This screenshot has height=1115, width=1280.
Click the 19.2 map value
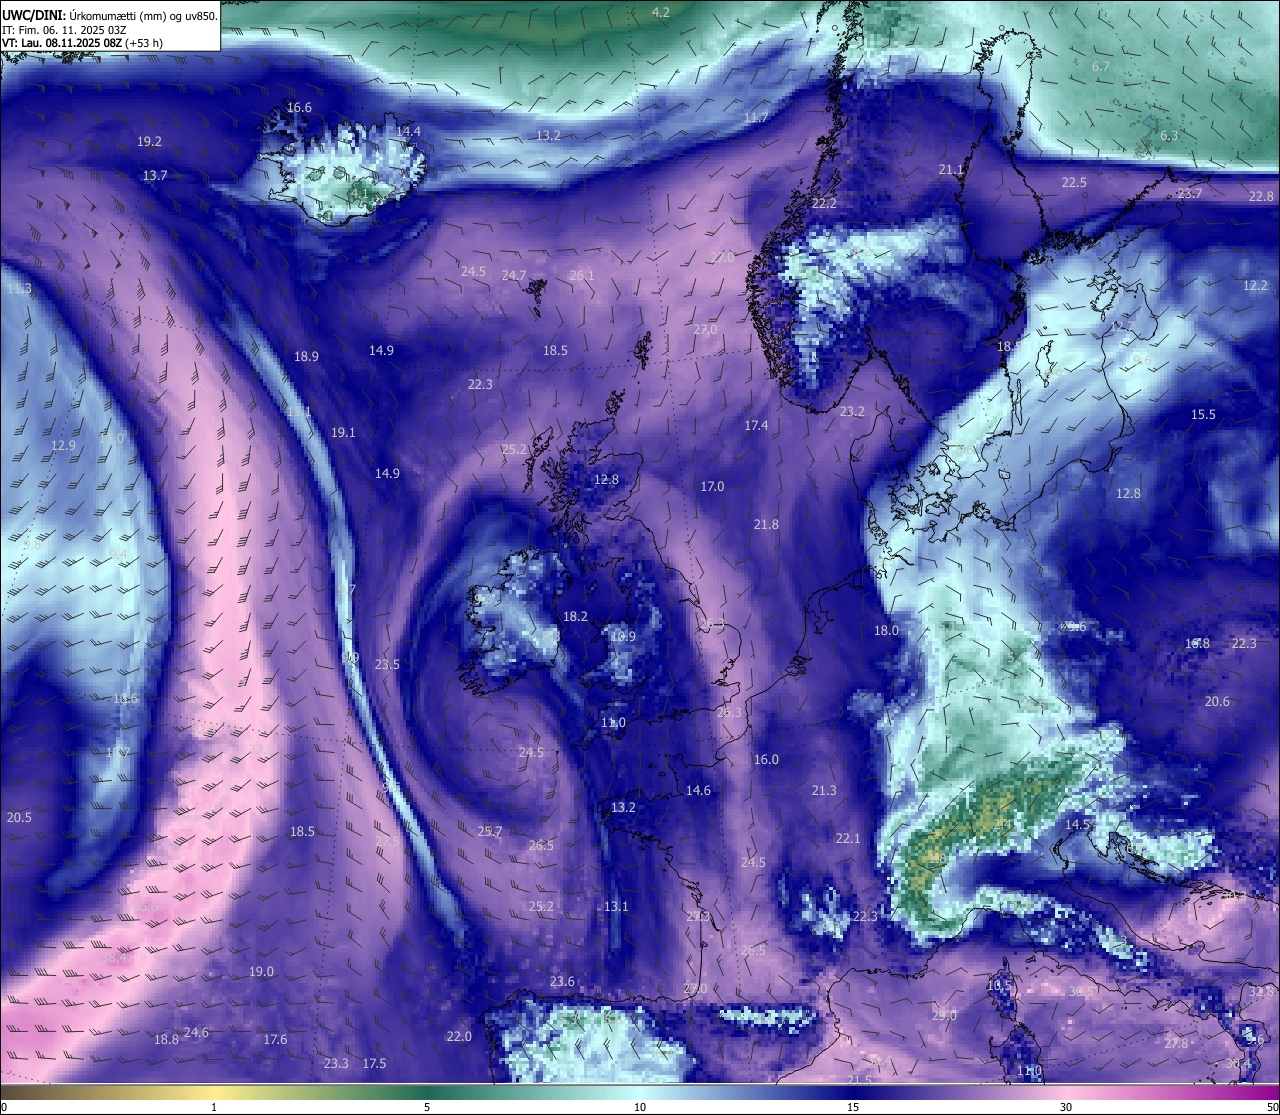[x=149, y=142]
